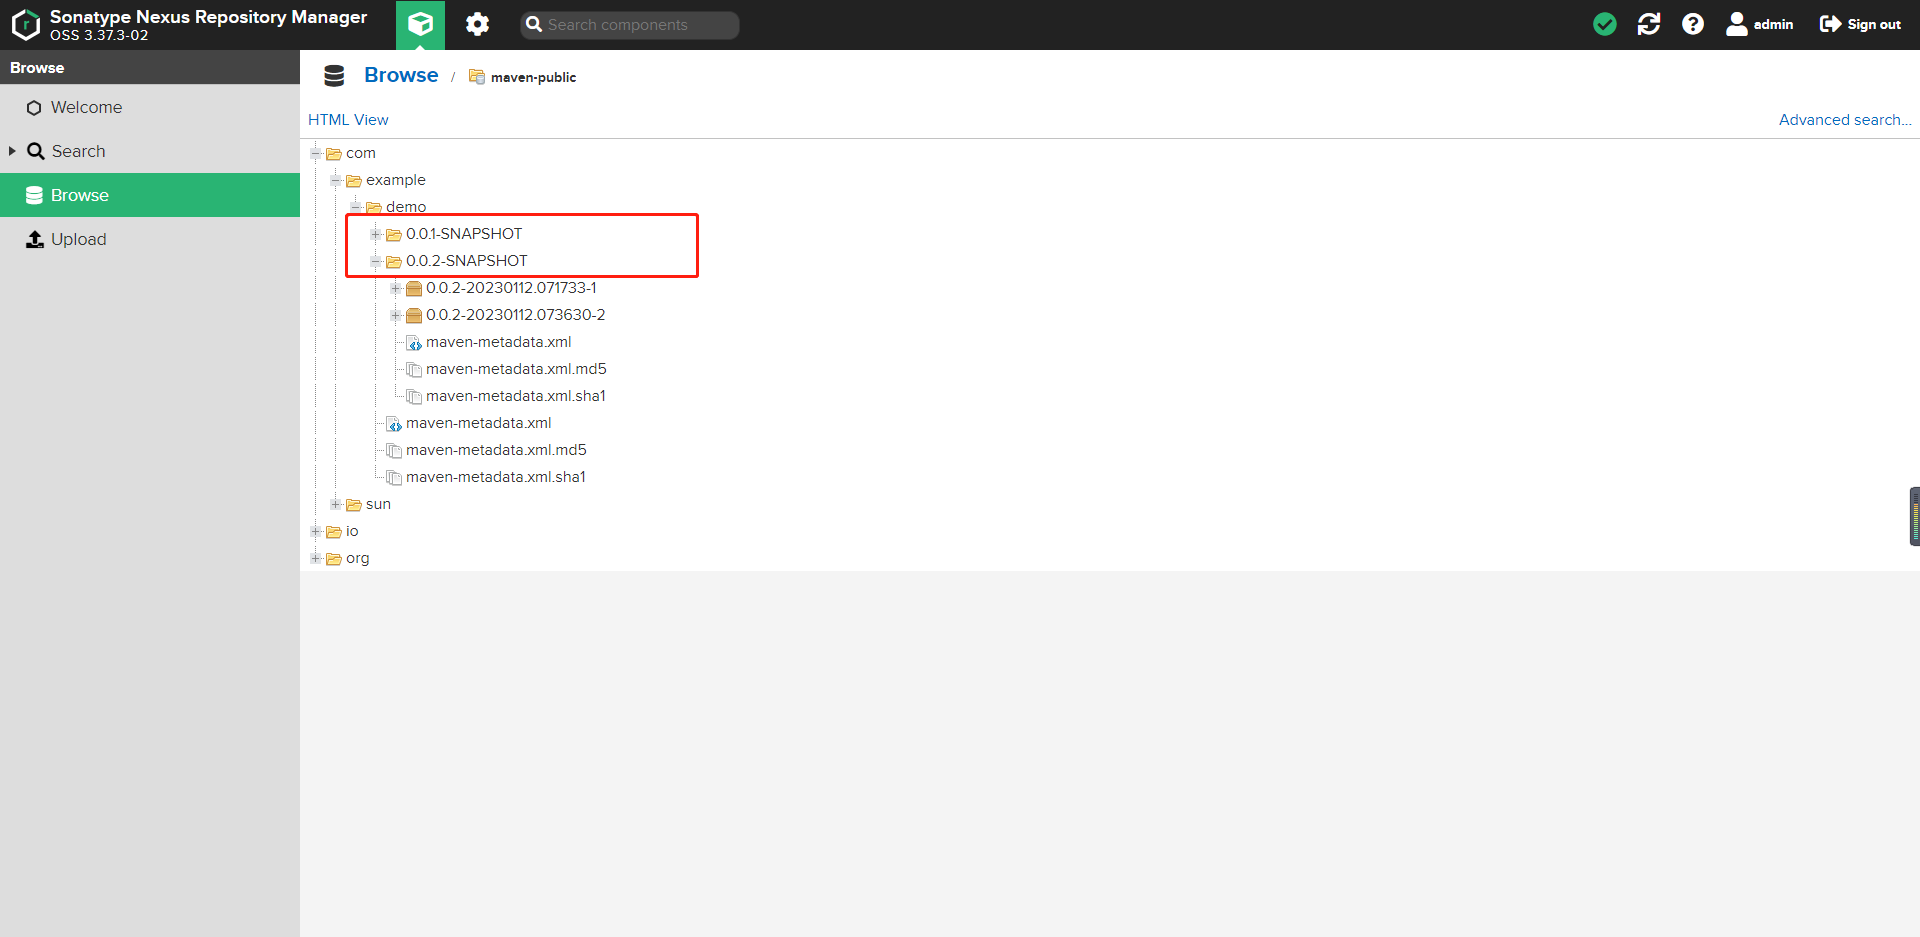Expand the sun folder node
The width and height of the screenshot is (1920, 937).
coord(336,504)
